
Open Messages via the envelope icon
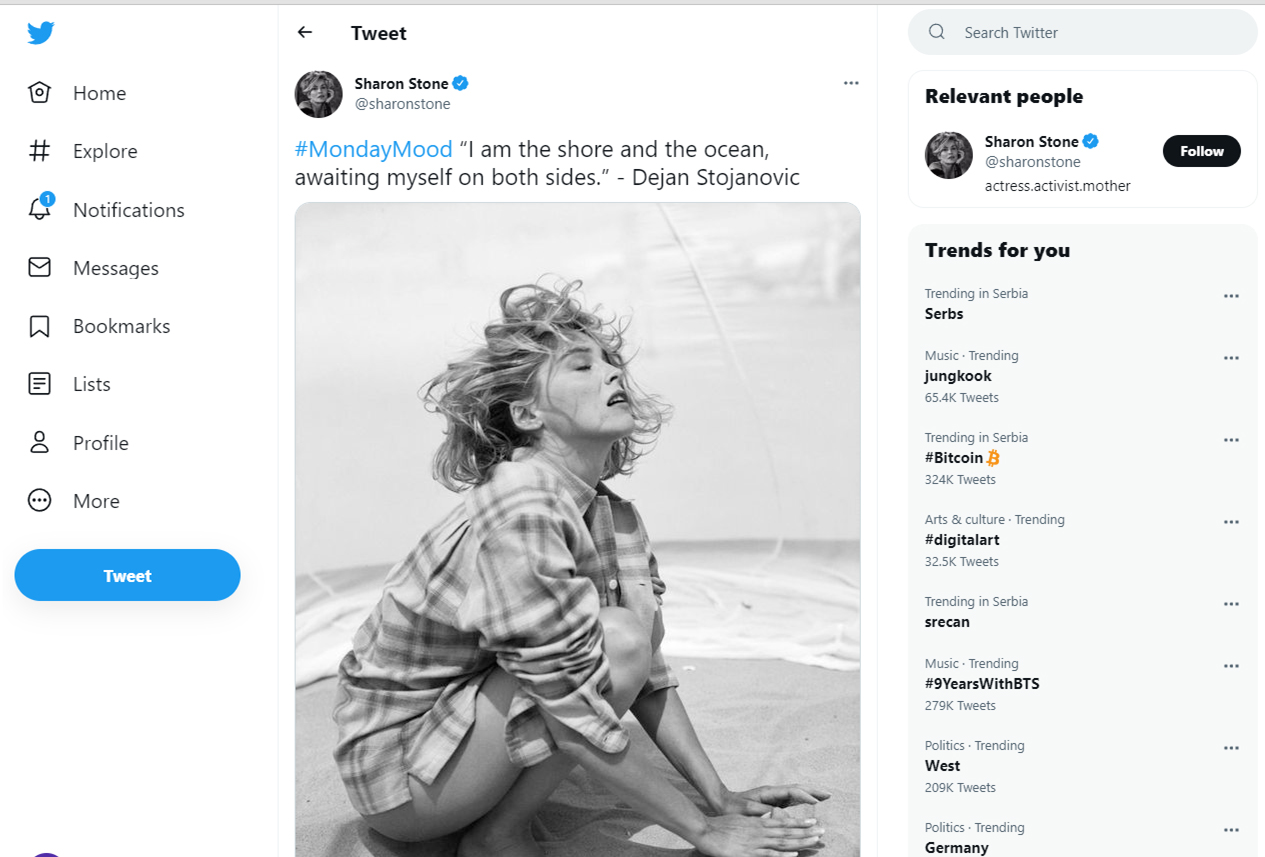click(x=39, y=268)
